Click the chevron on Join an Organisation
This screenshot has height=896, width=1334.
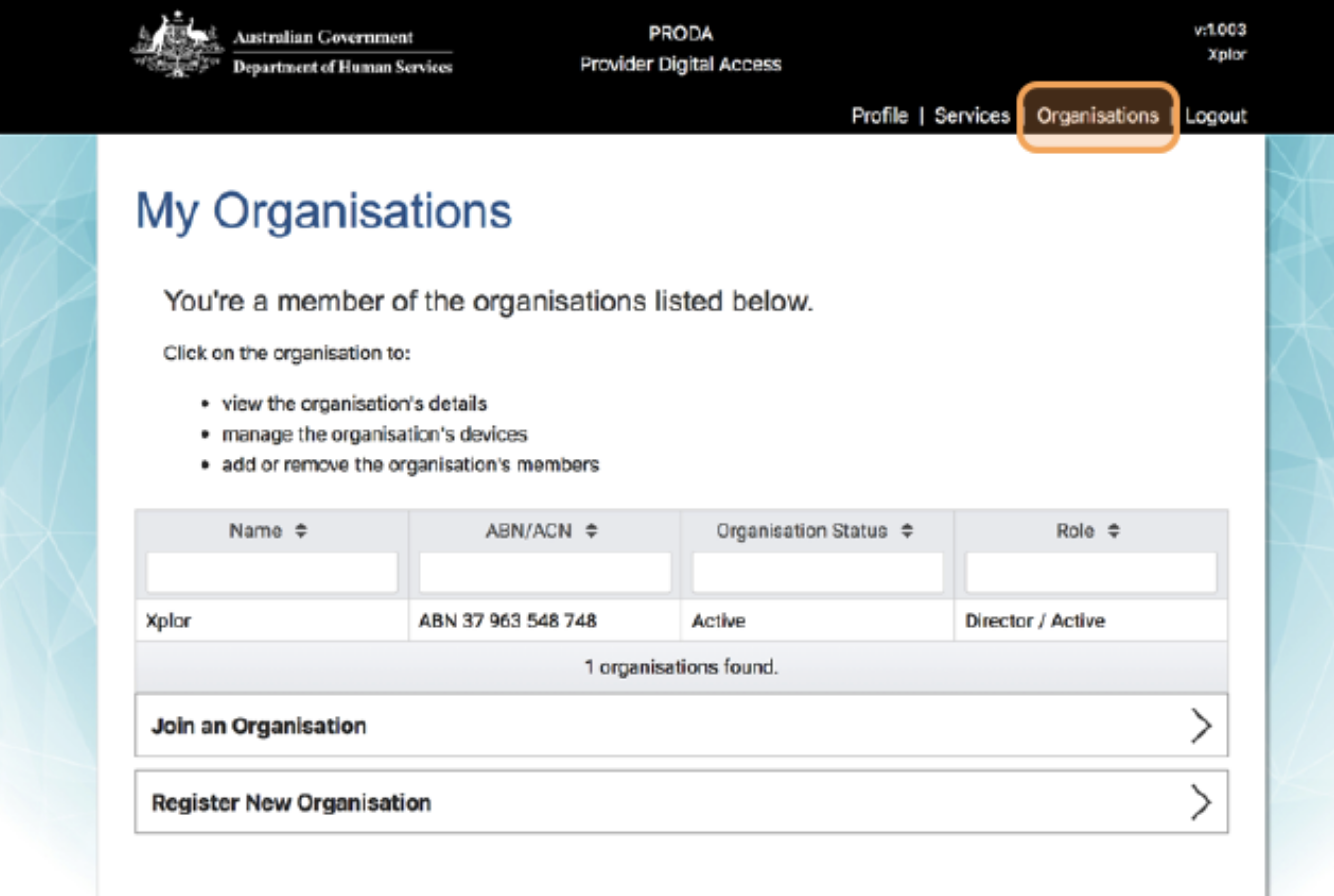click(x=1200, y=726)
